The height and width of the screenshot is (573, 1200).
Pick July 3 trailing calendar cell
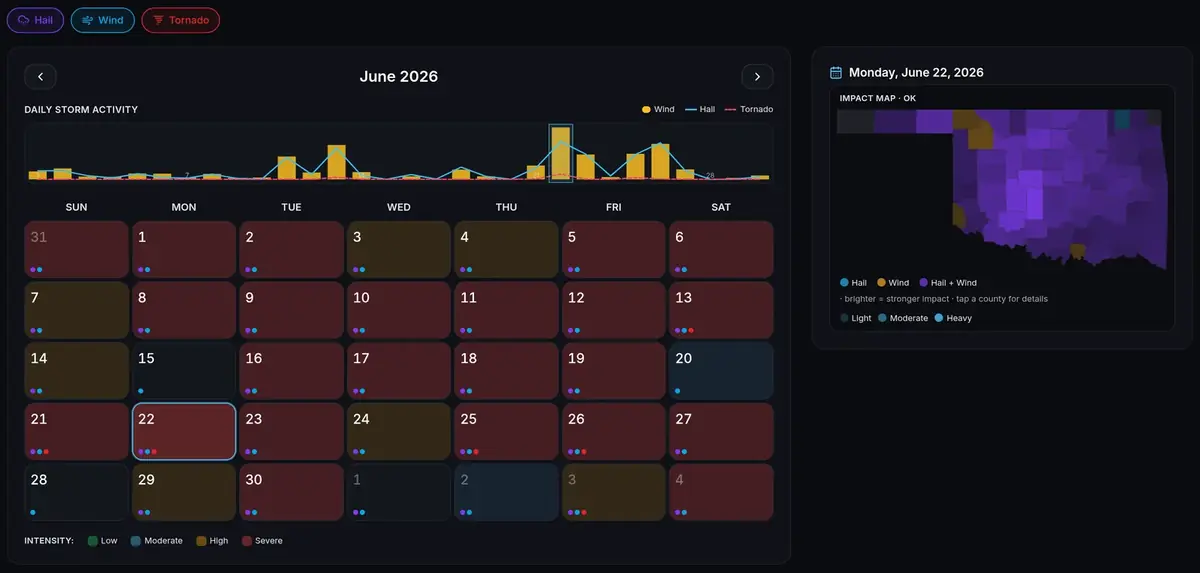[614, 492]
